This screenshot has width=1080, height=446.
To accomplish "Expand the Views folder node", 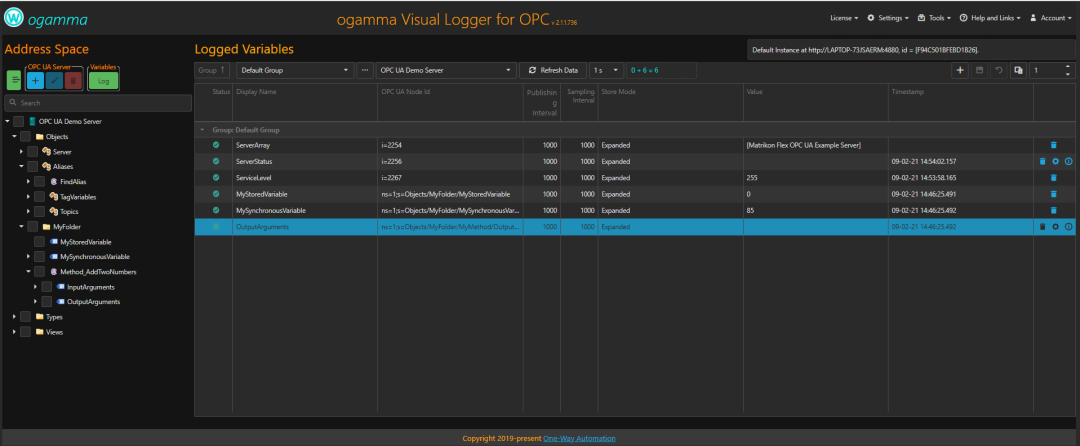I will pos(14,332).
